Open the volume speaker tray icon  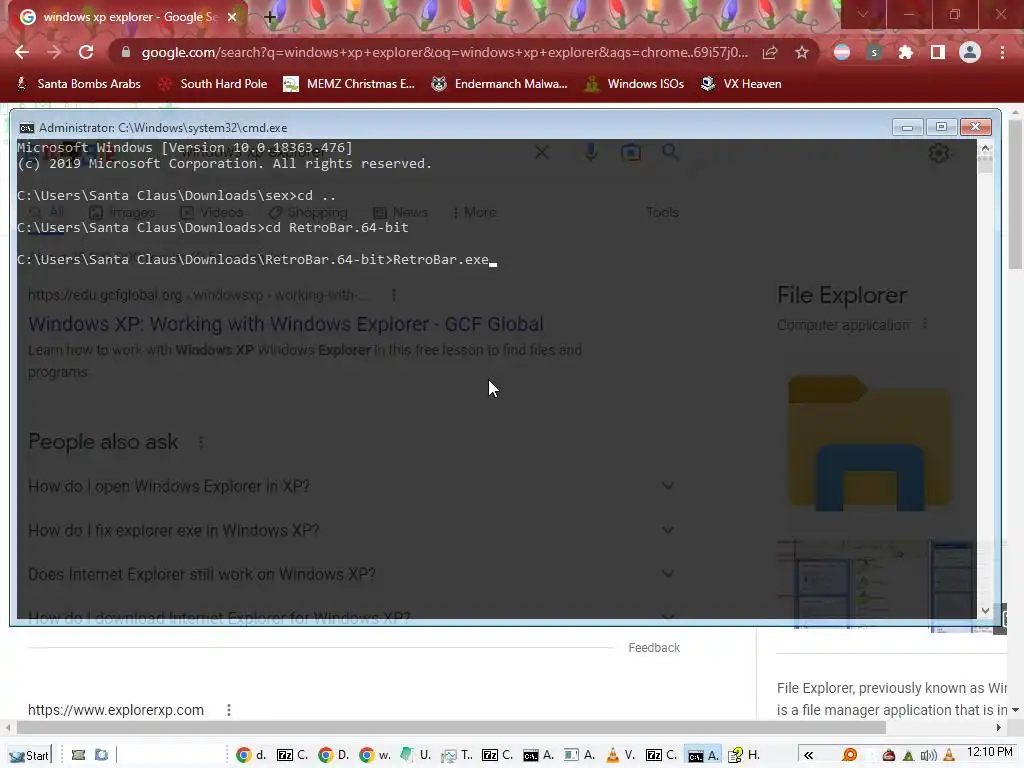(x=928, y=756)
